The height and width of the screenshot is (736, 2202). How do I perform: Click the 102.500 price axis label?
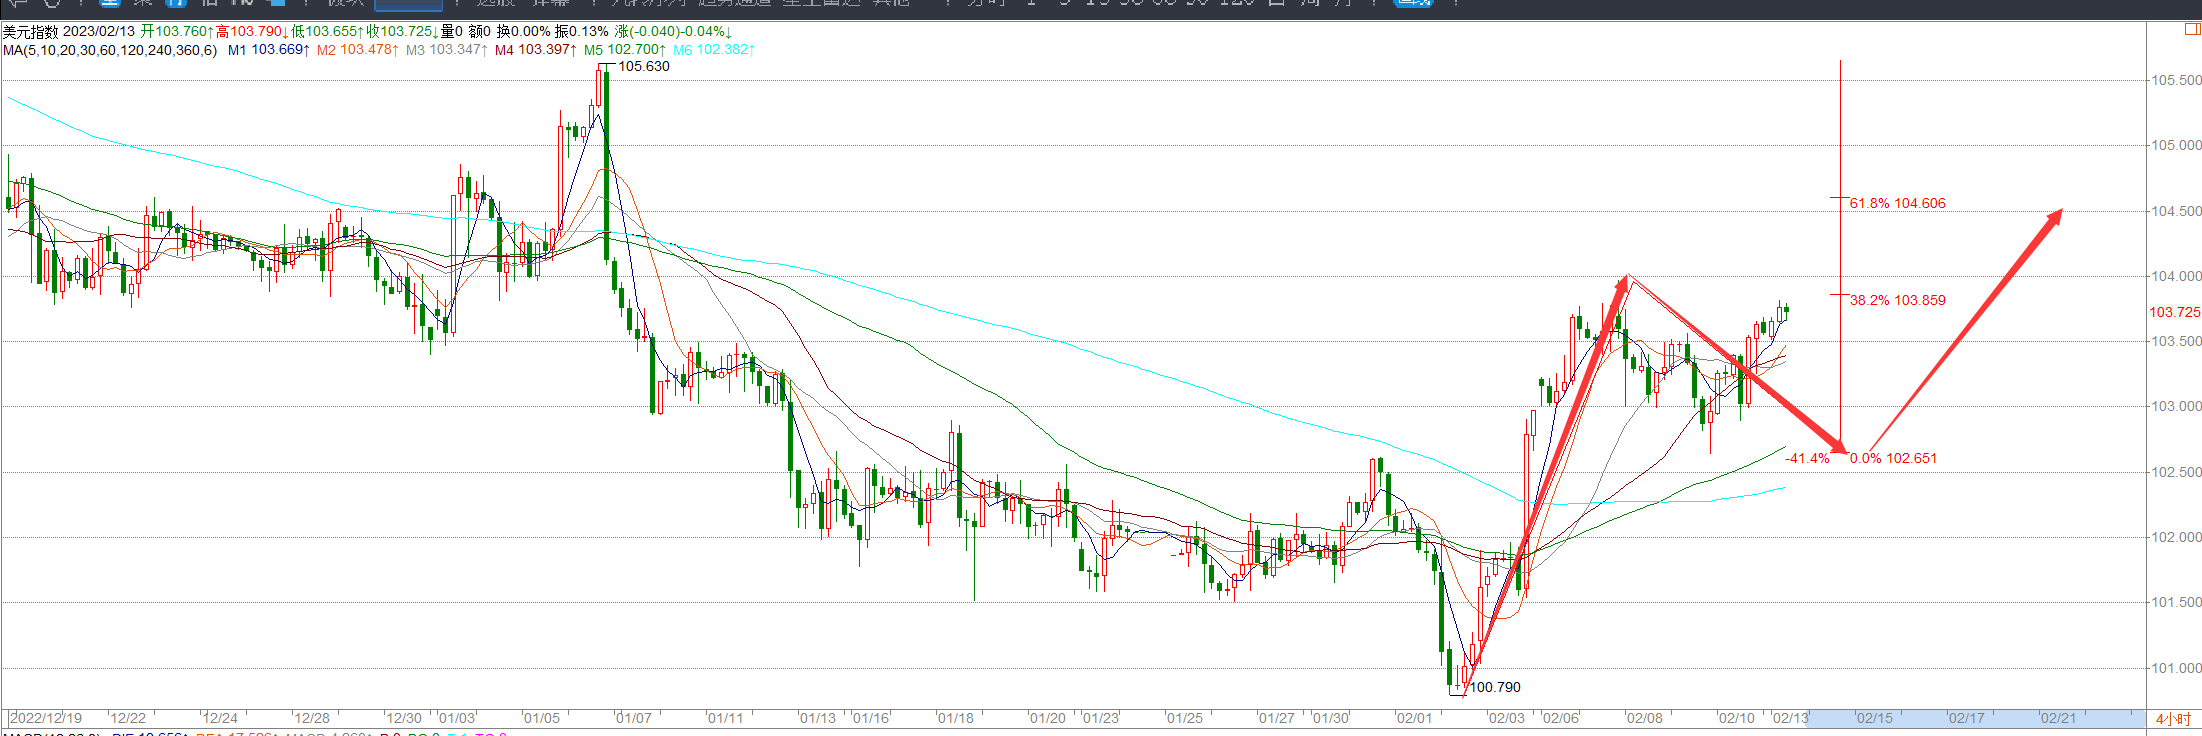tap(2176, 472)
